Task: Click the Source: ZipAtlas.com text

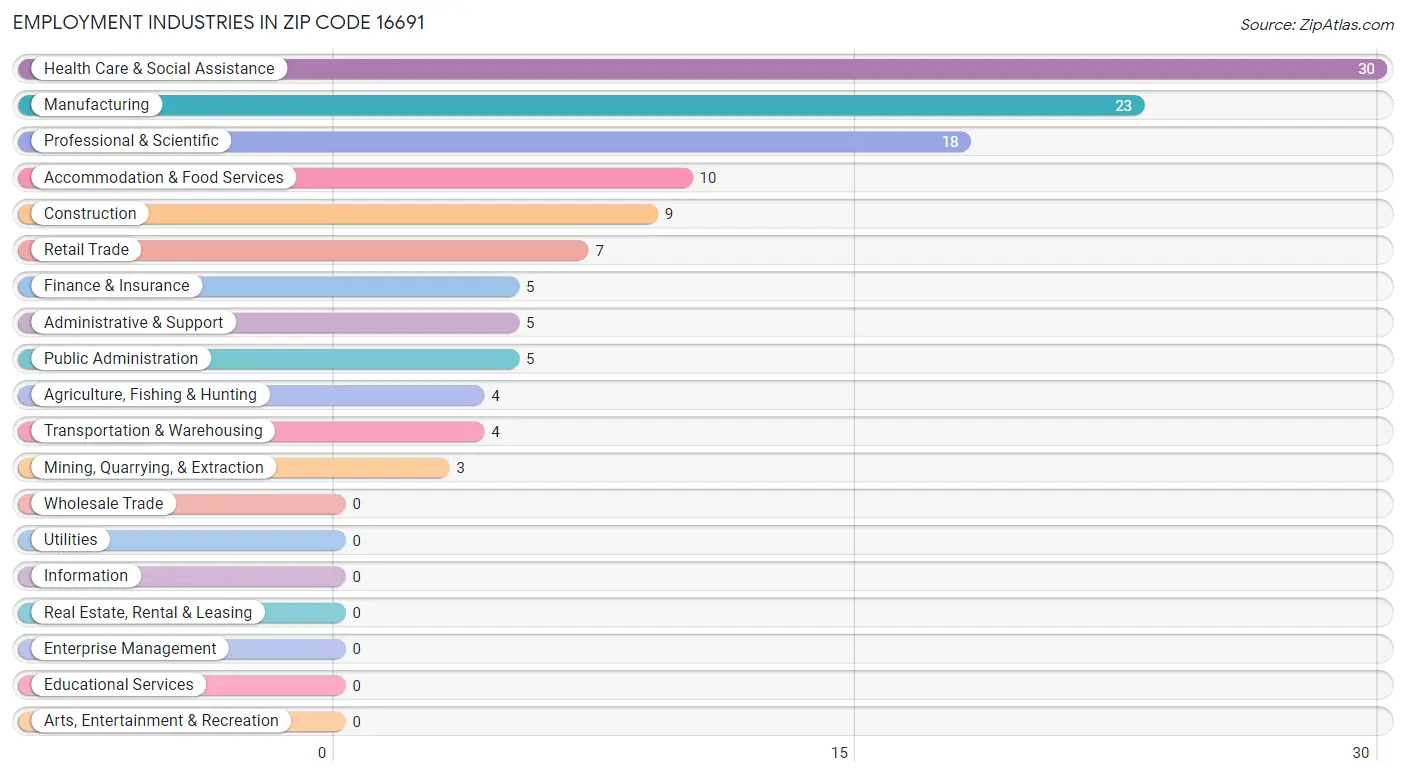Action: (1316, 25)
